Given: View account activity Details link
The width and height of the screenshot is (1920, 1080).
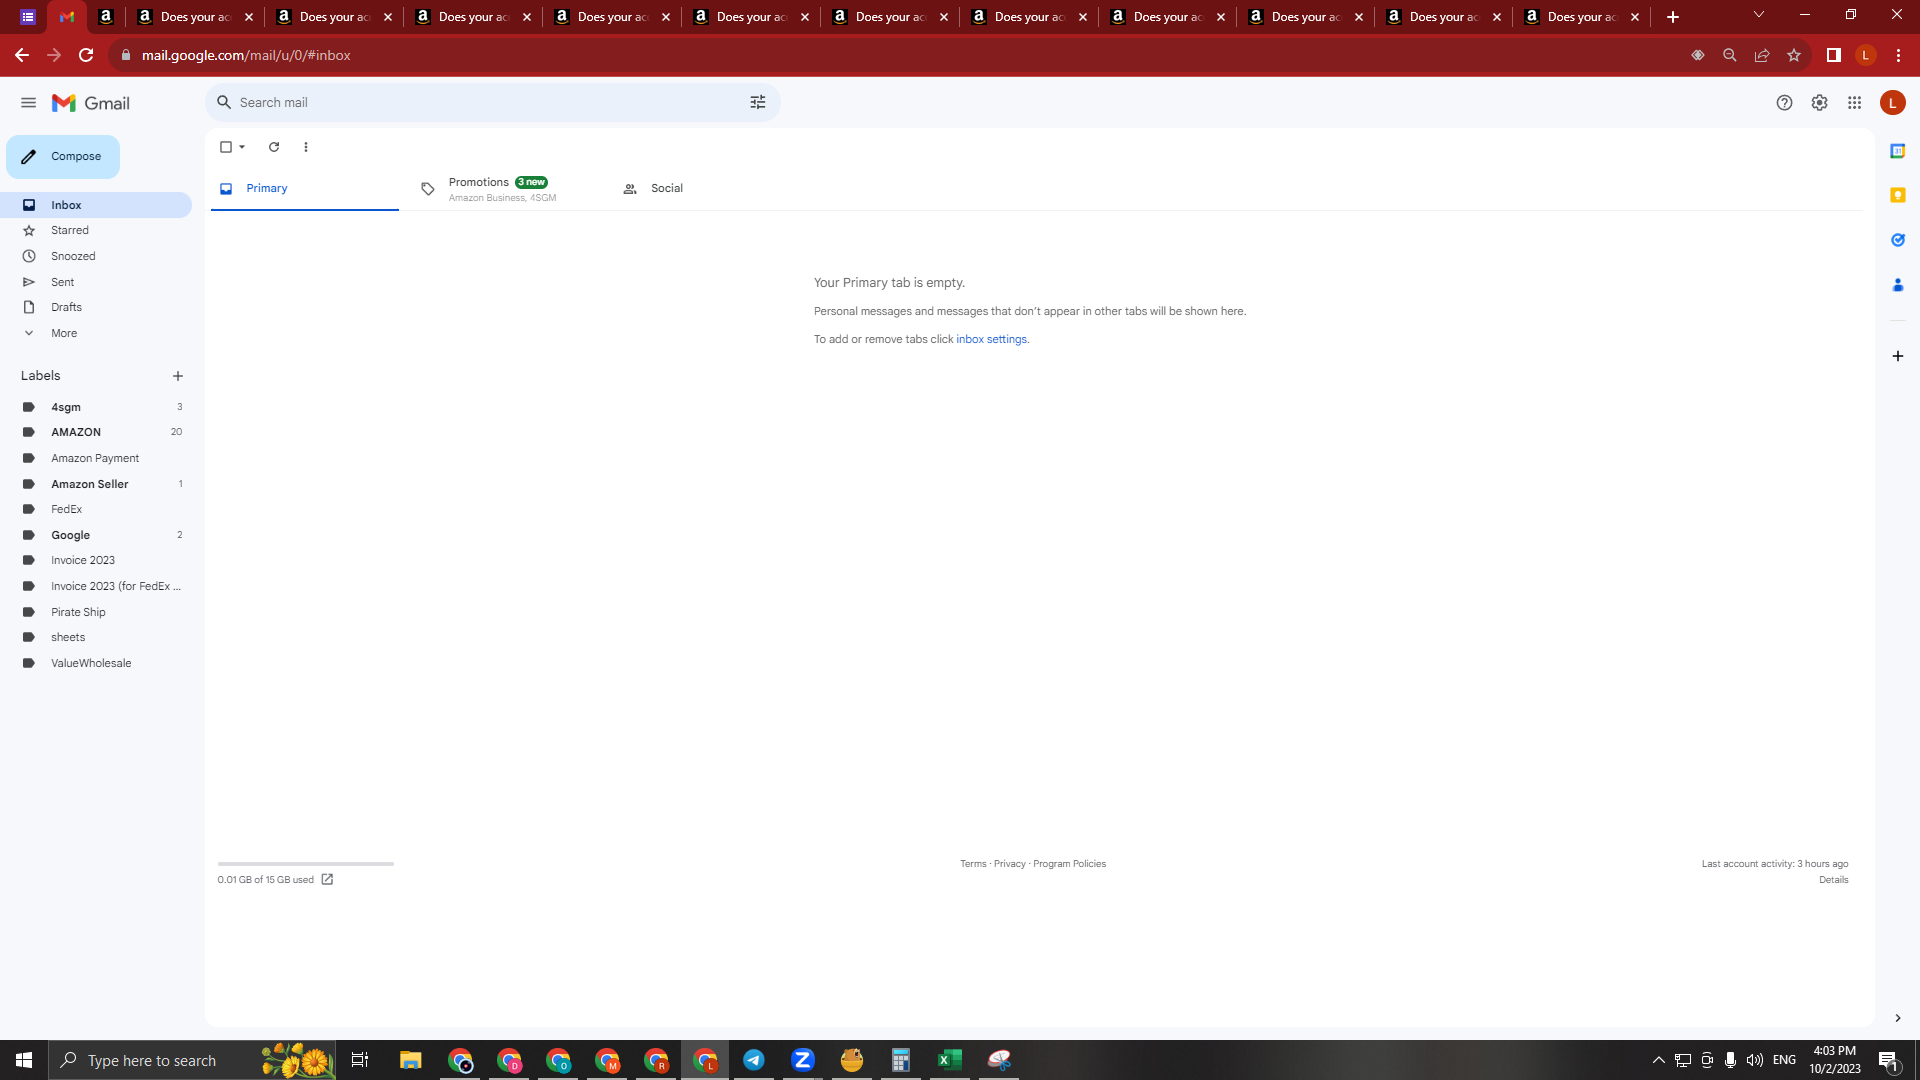Looking at the screenshot, I should (x=1834, y=880).
